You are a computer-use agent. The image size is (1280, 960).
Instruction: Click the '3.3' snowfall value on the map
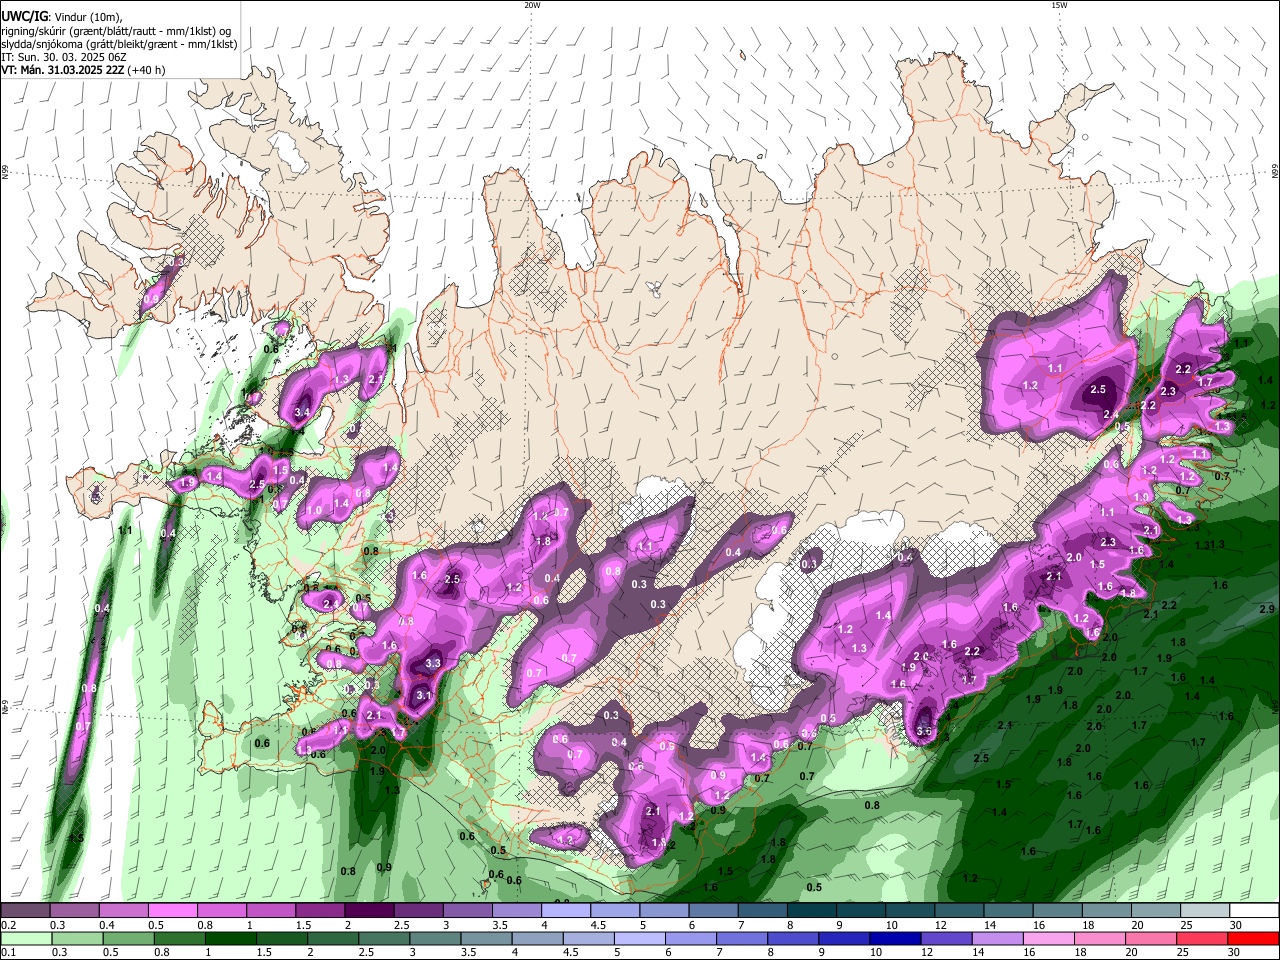point(433,663)
